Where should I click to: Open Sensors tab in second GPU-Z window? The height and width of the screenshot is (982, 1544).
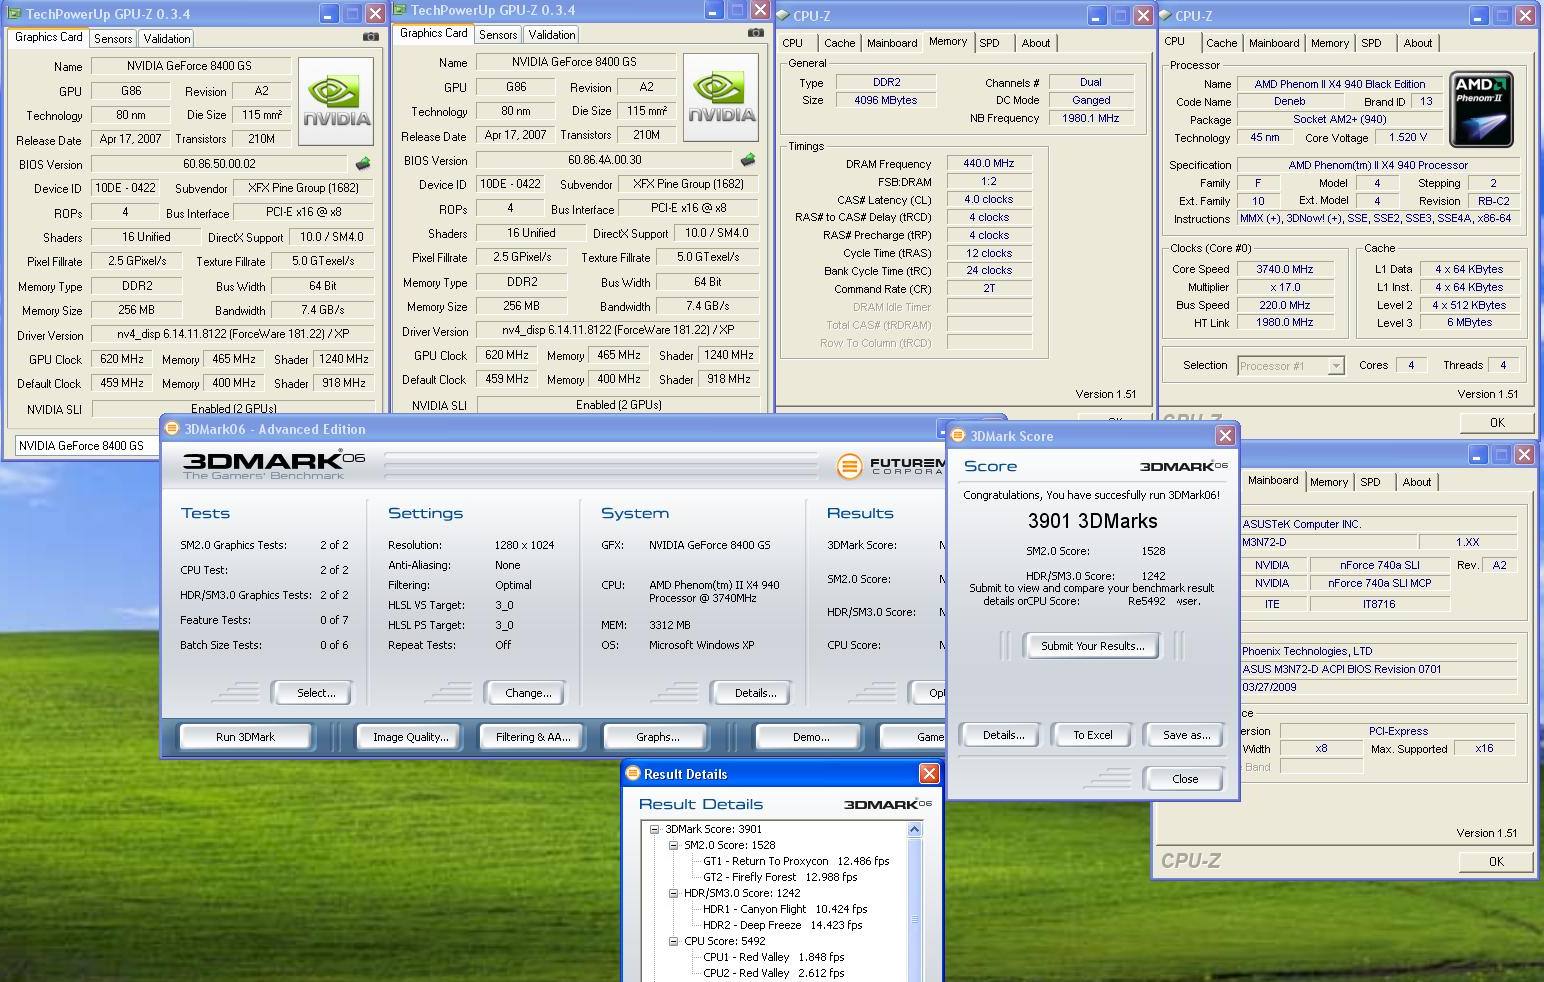498,34
